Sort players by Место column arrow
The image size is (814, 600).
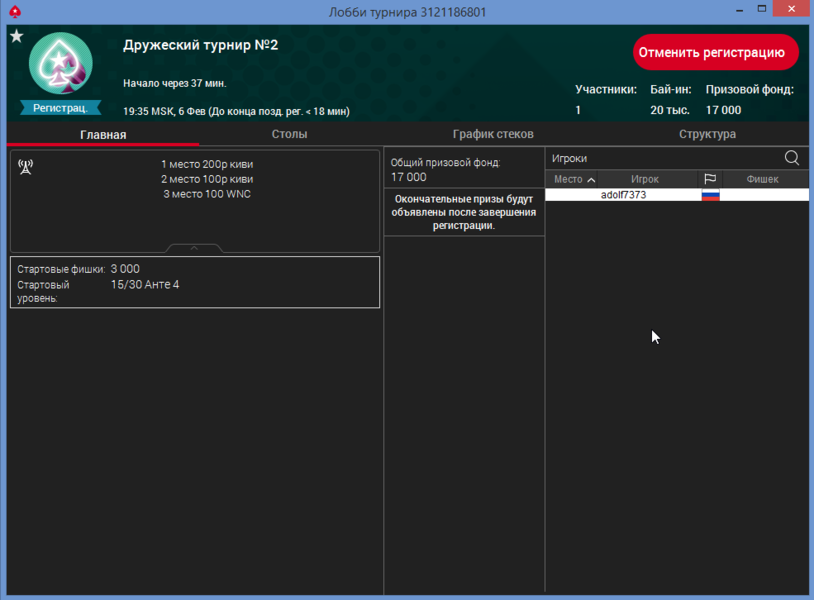591,180
